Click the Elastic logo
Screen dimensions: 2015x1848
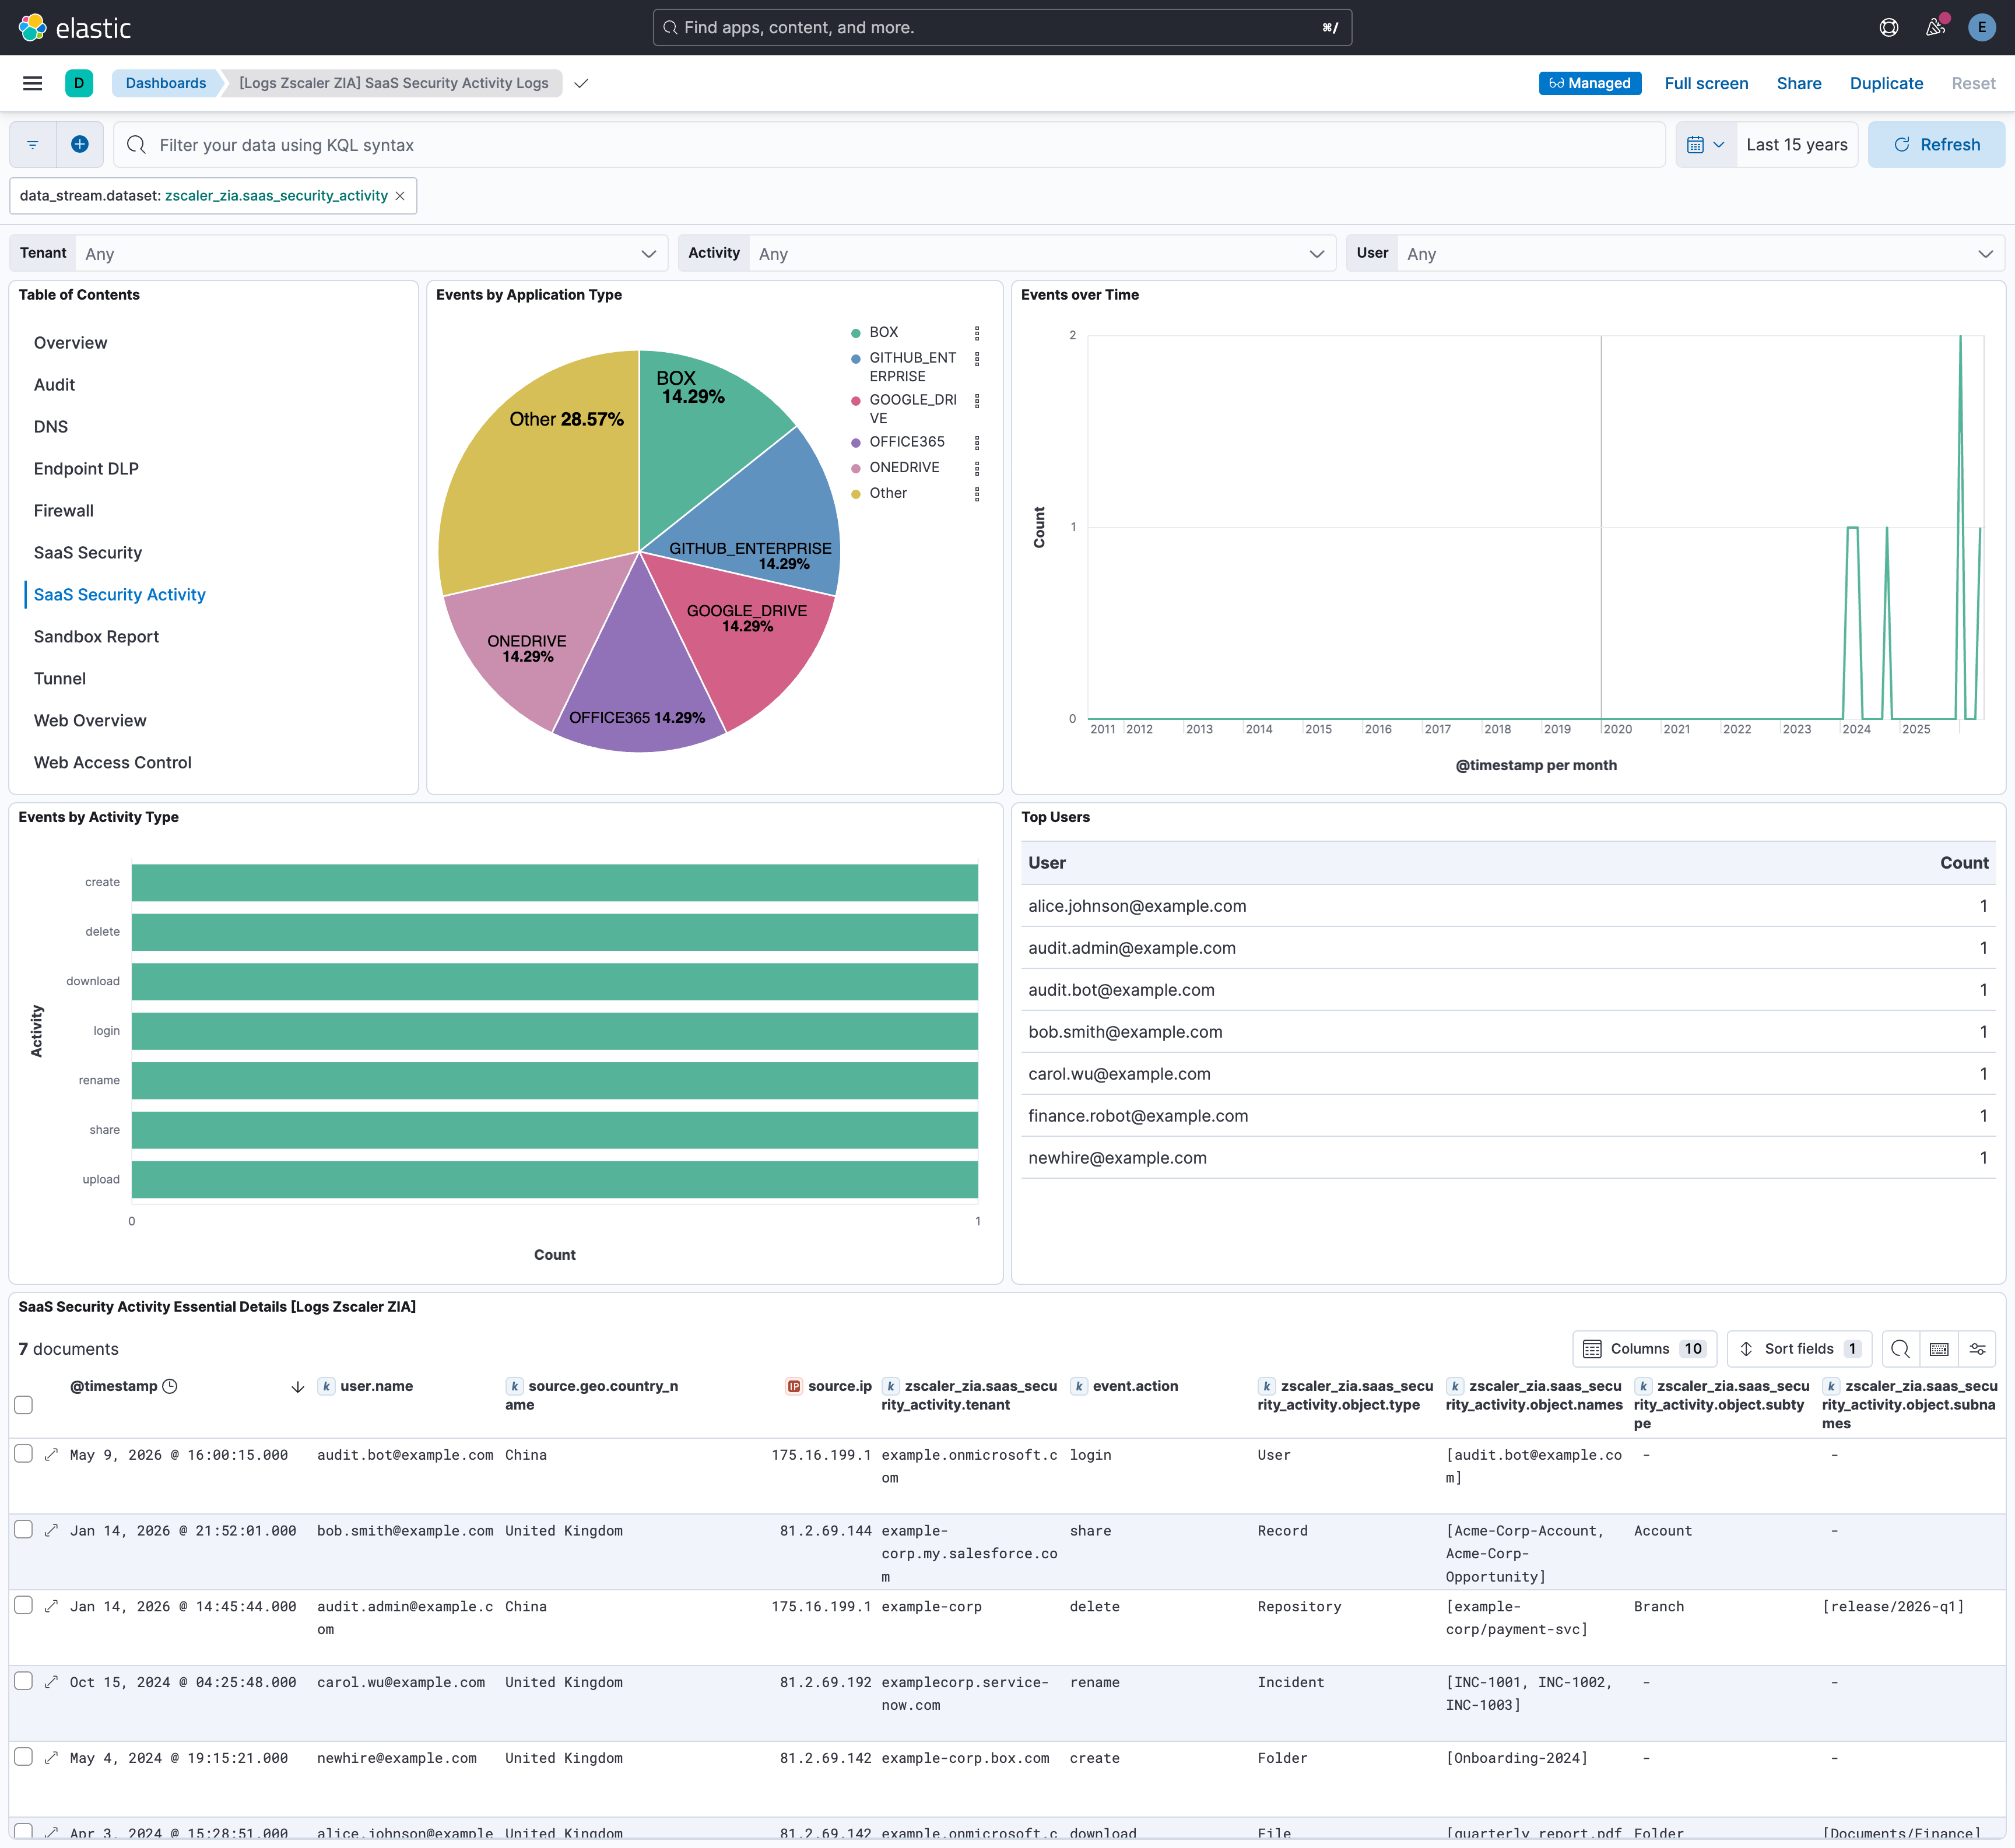pyautogui.click(x=74, y=27)
